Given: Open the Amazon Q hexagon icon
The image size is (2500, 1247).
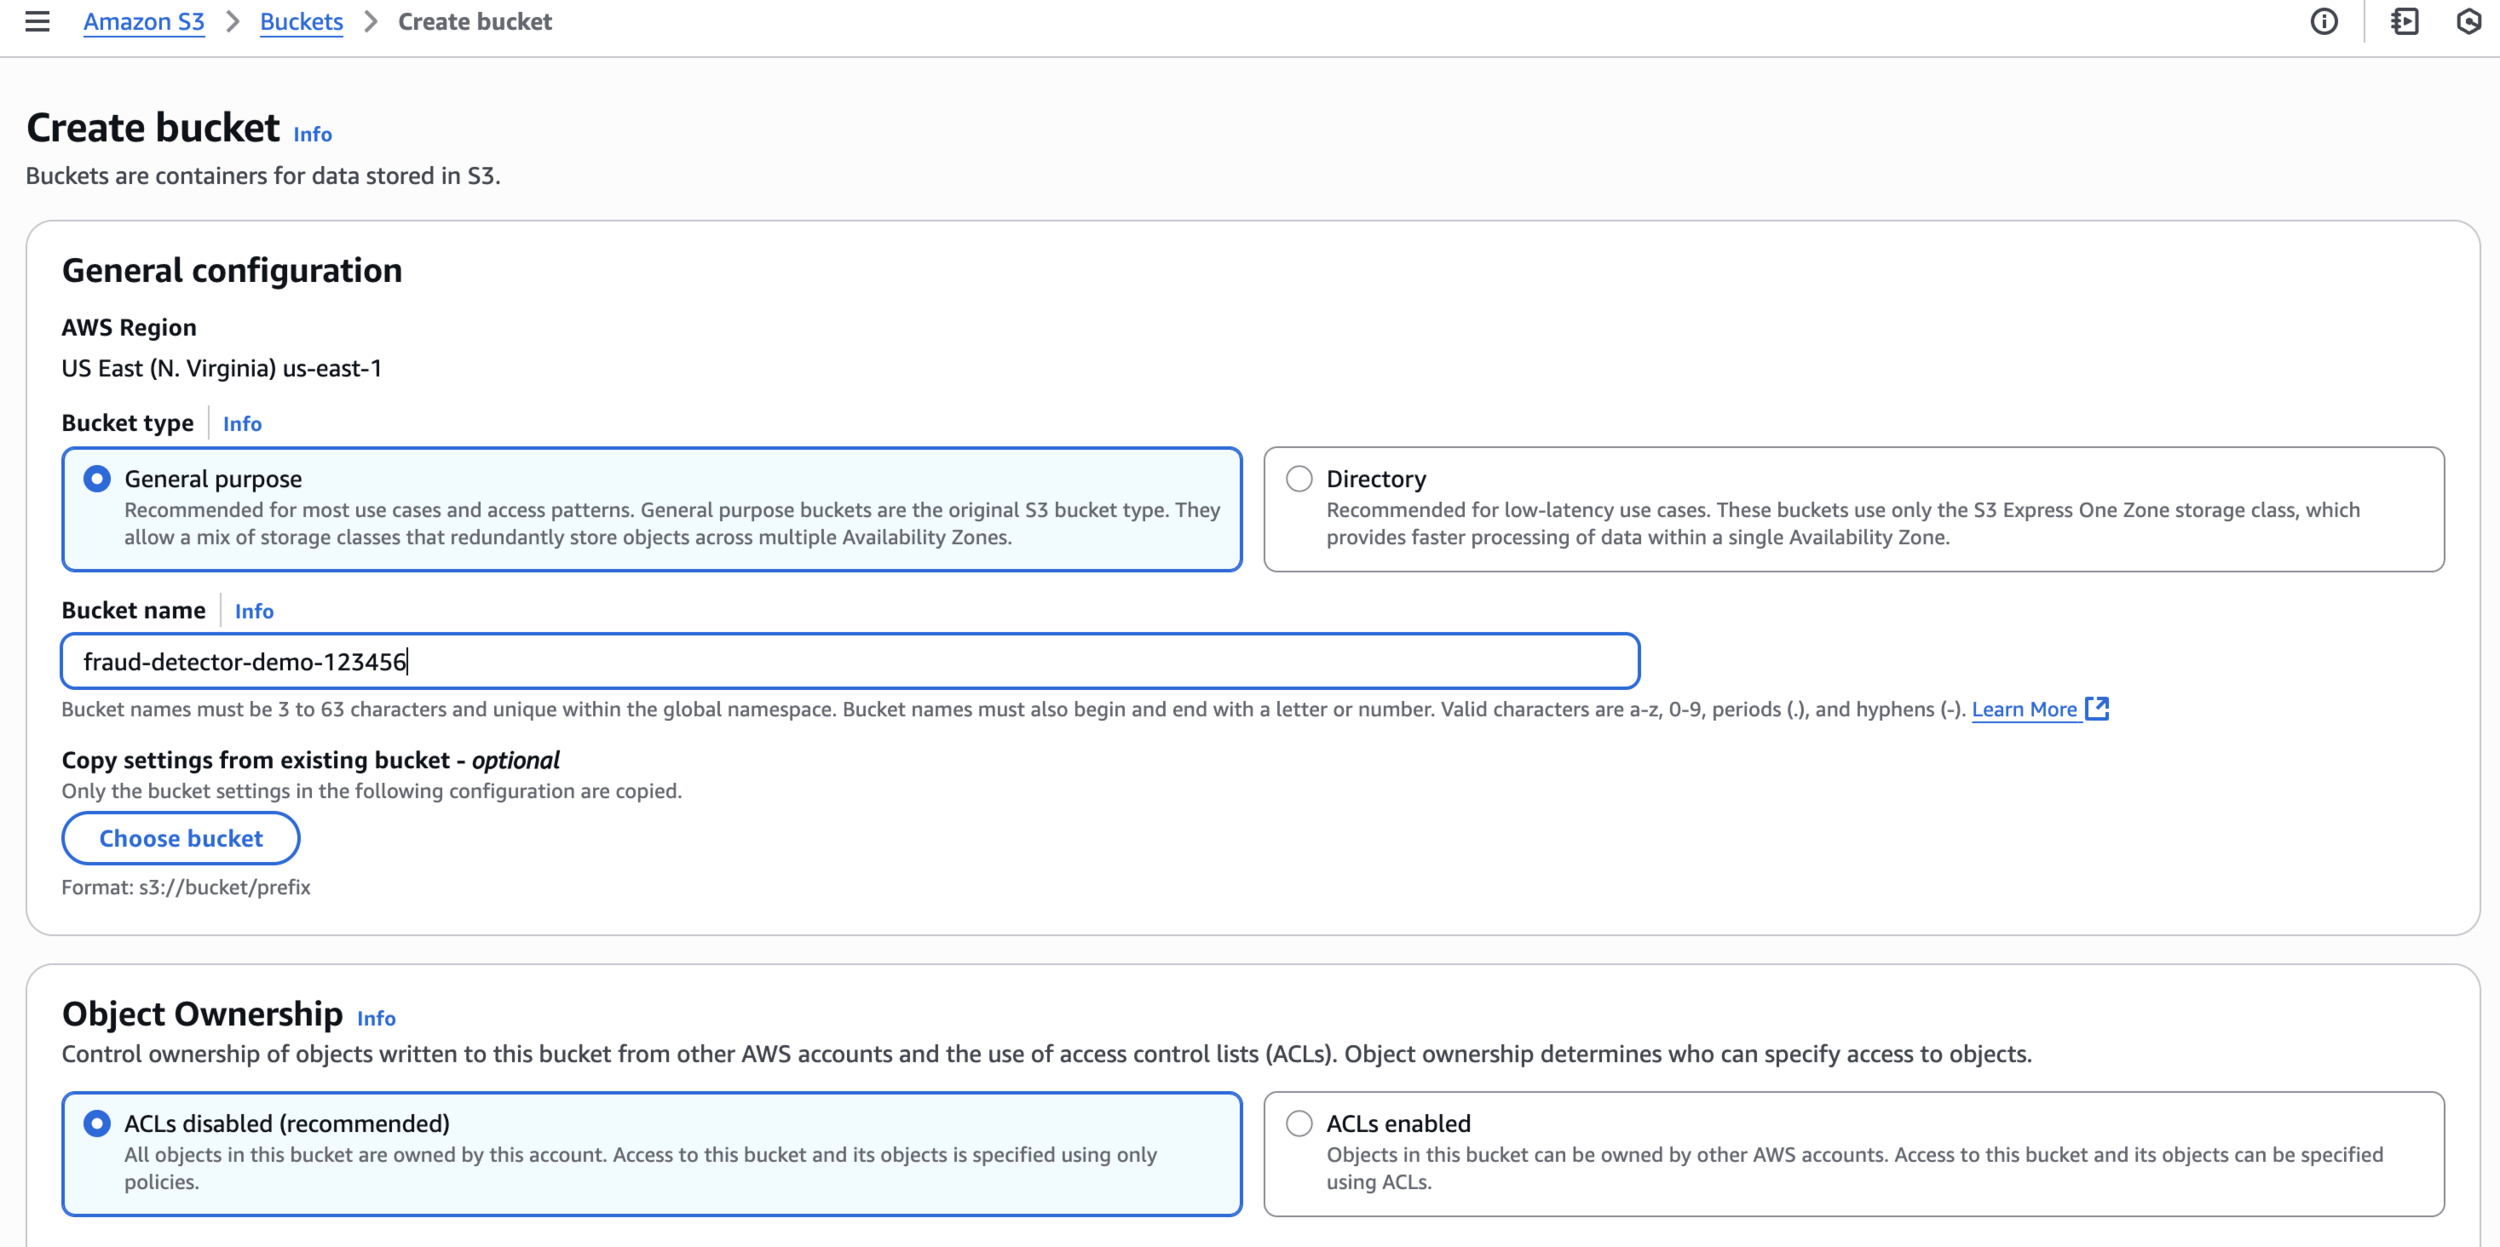Looking at the screenshot, I should click(x=2468, y=21).
